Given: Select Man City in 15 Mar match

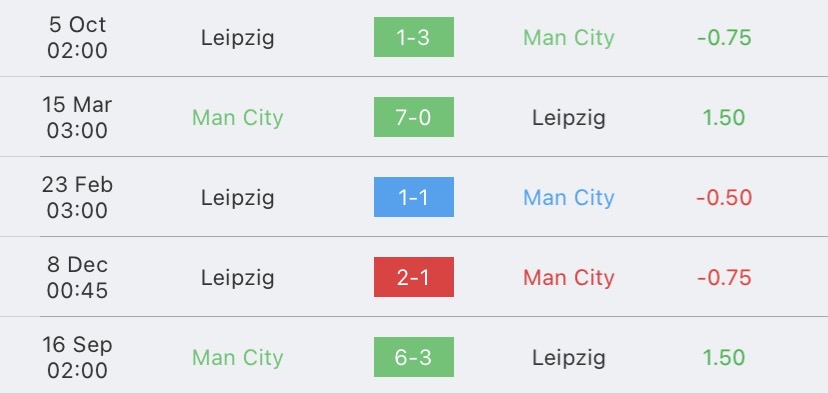Looking at the screenshot, I should (x=238, y=117).
